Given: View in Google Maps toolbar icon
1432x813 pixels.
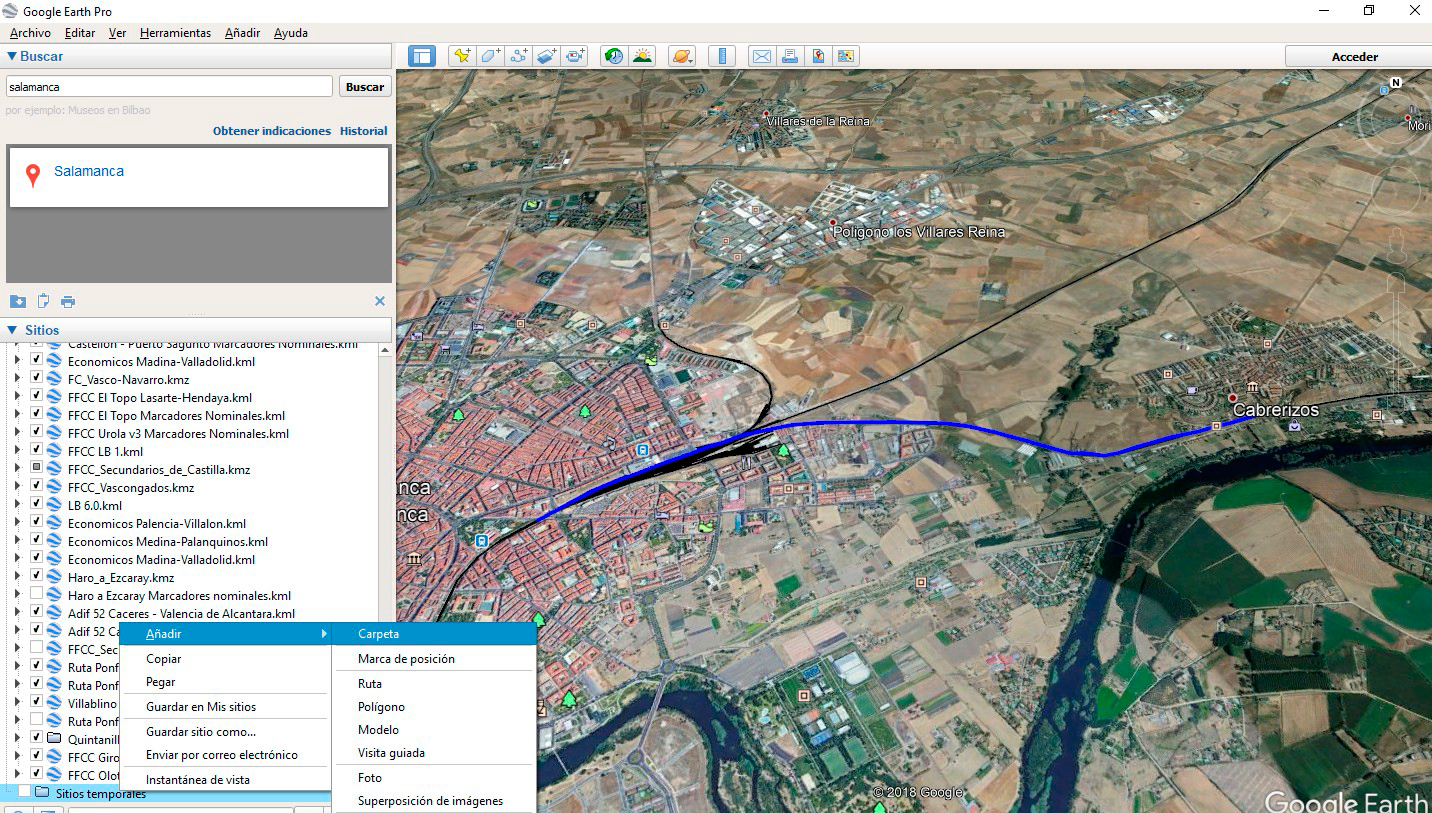Looking at the screenshot, I should [x=846, y=56].
